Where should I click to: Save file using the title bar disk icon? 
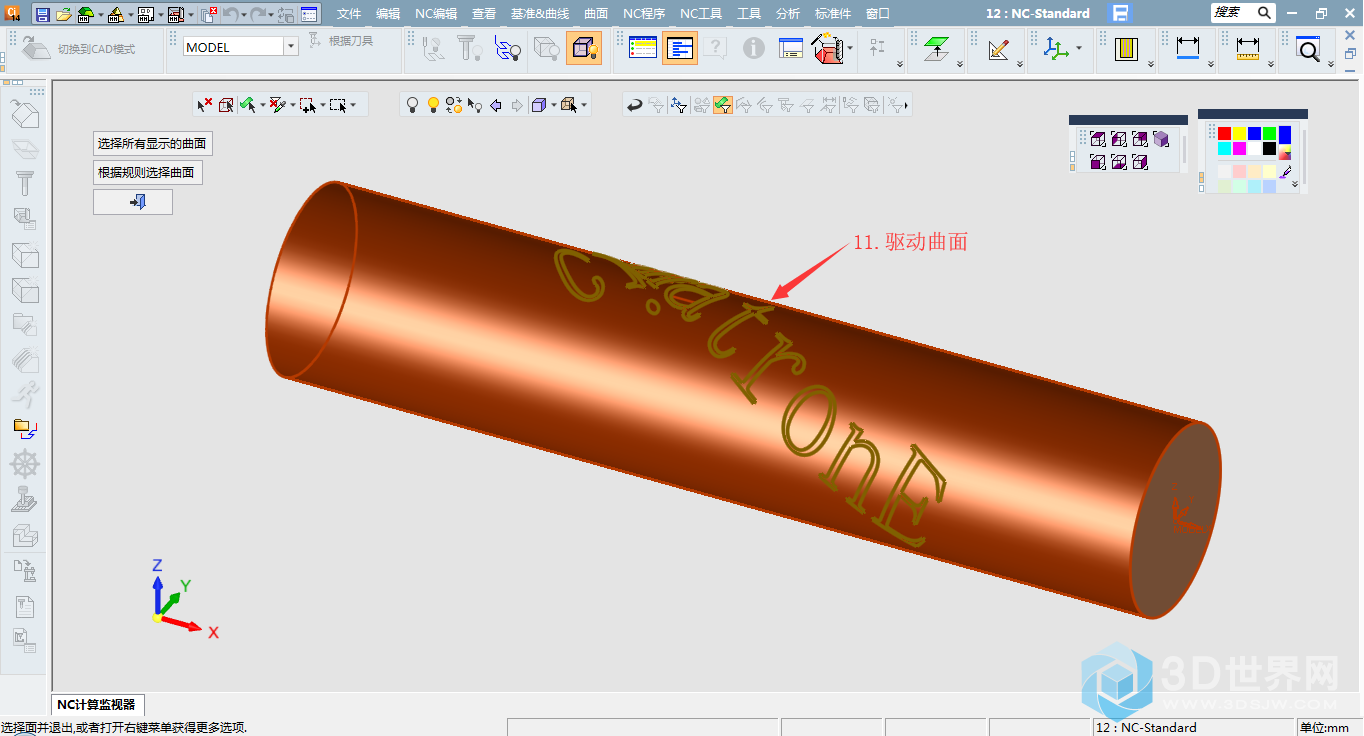pos(42,14)
